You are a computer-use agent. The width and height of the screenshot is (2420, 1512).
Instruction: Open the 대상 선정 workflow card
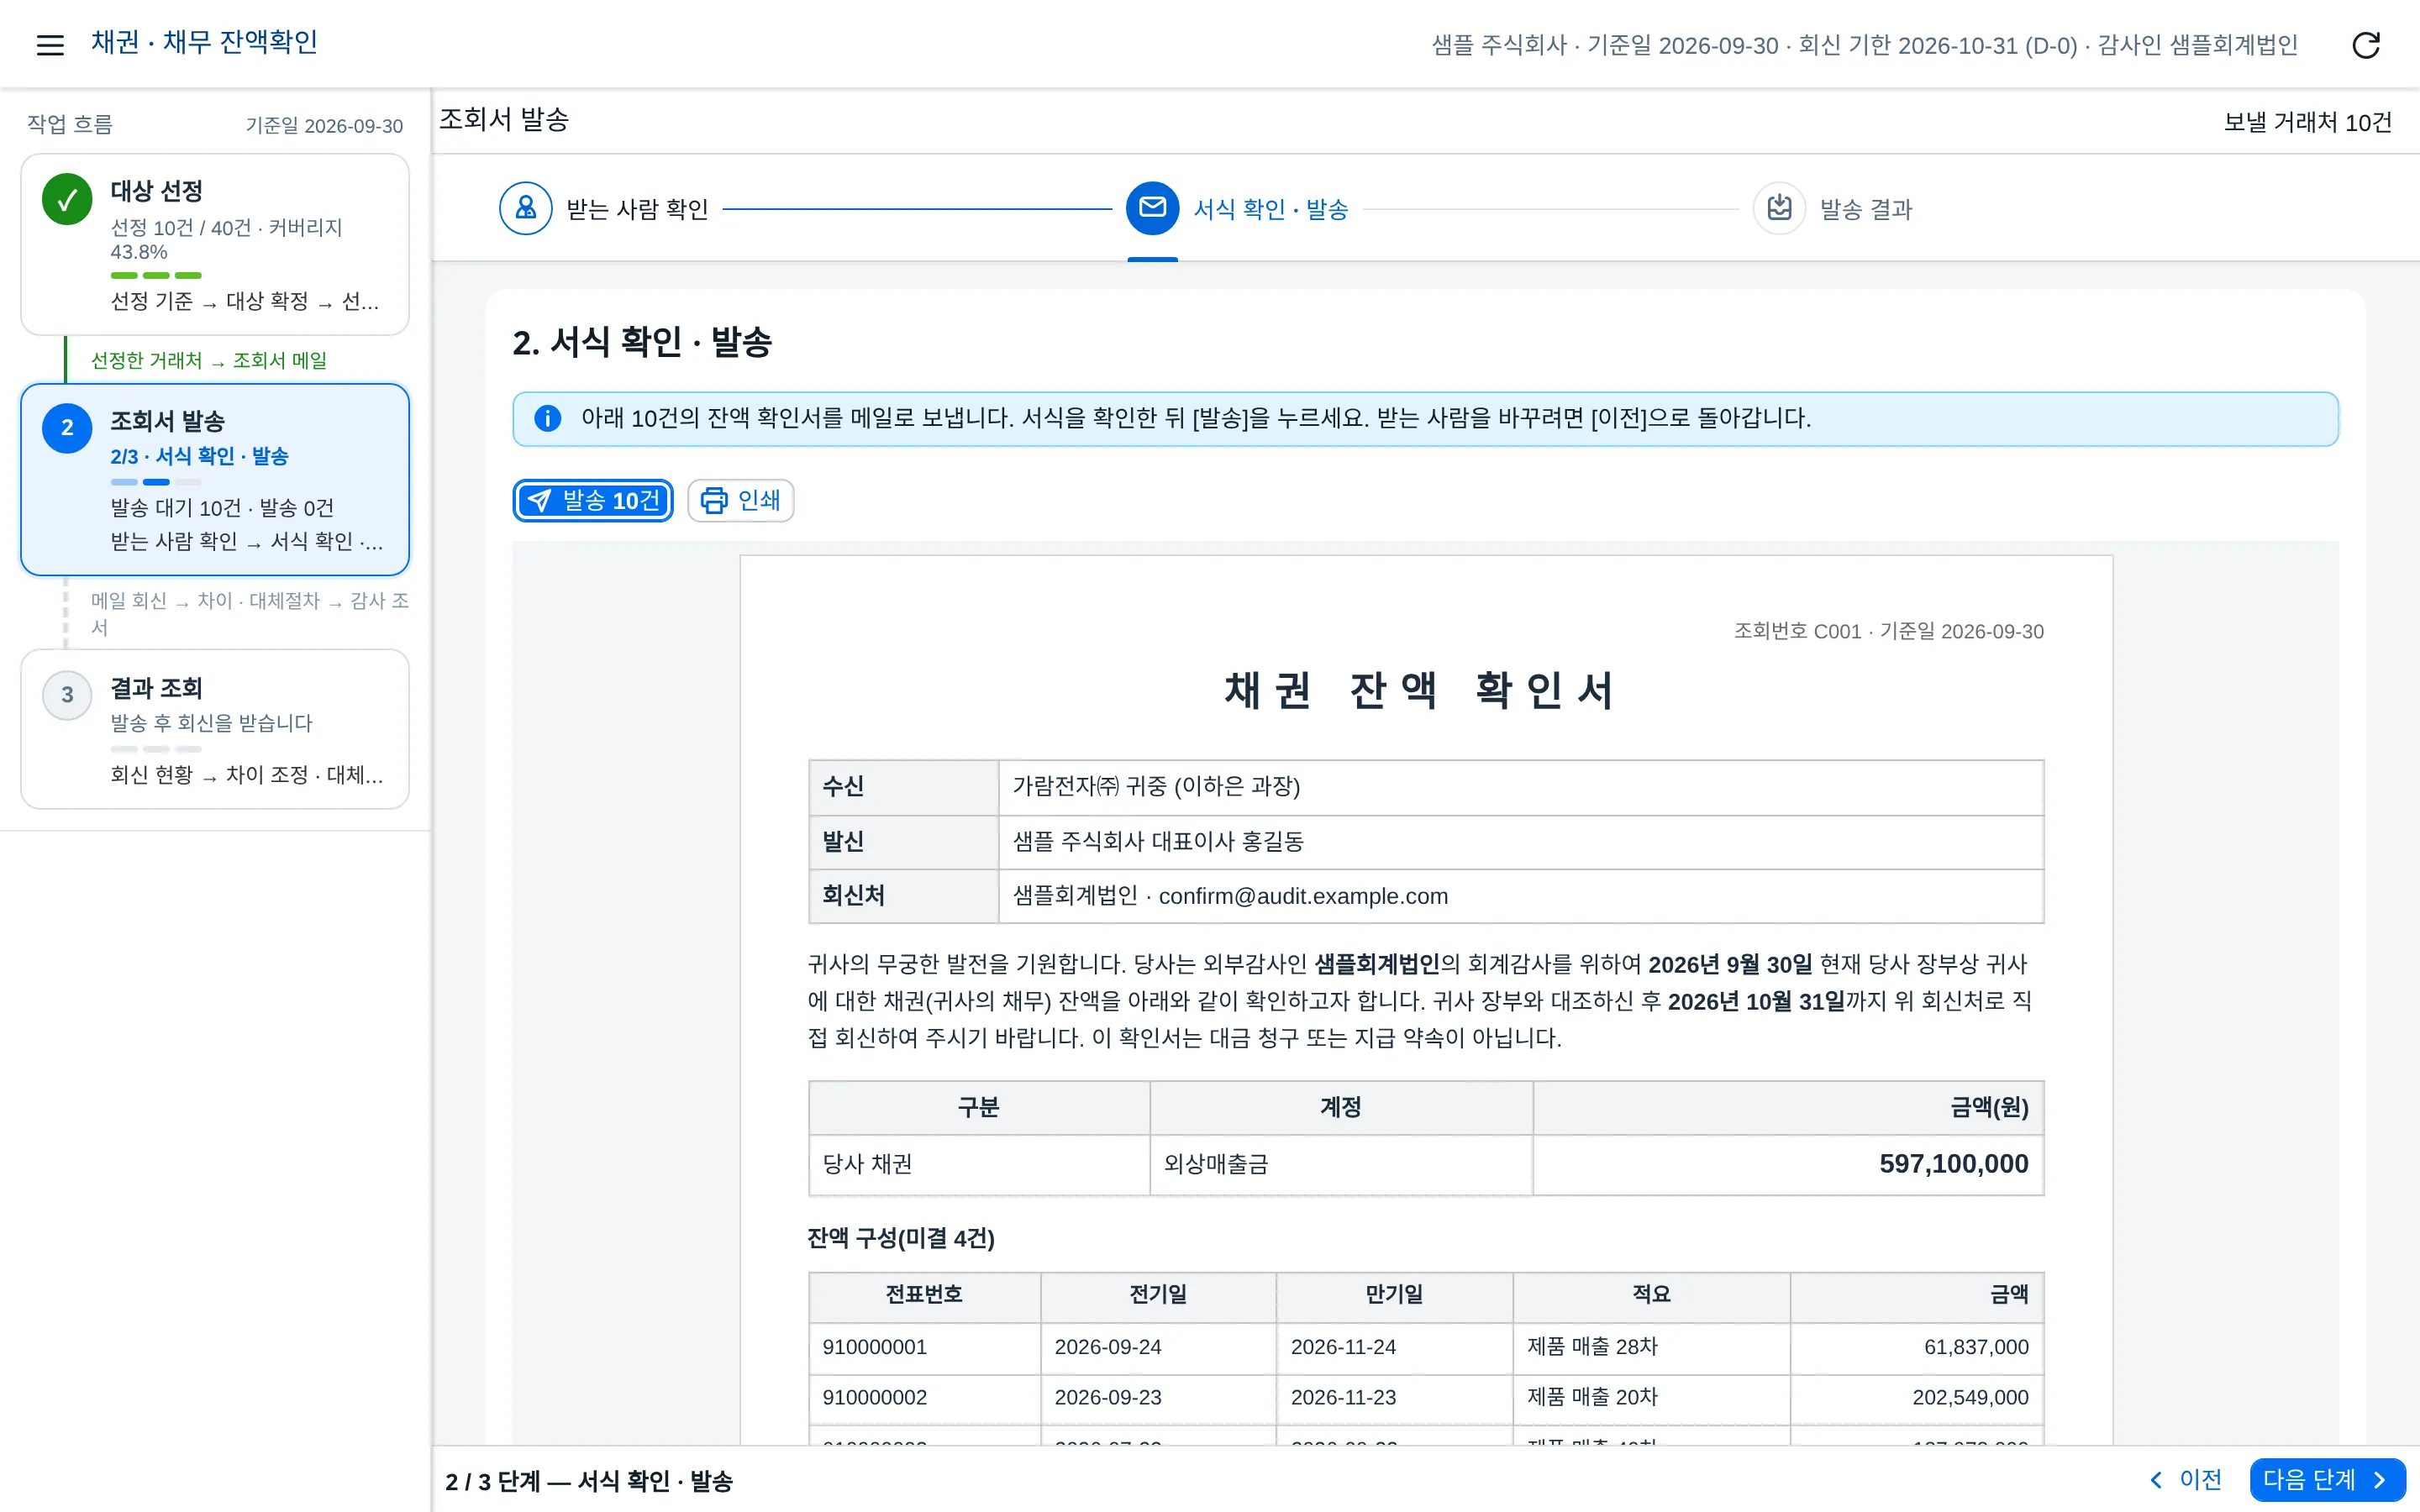tap(215, 244)
